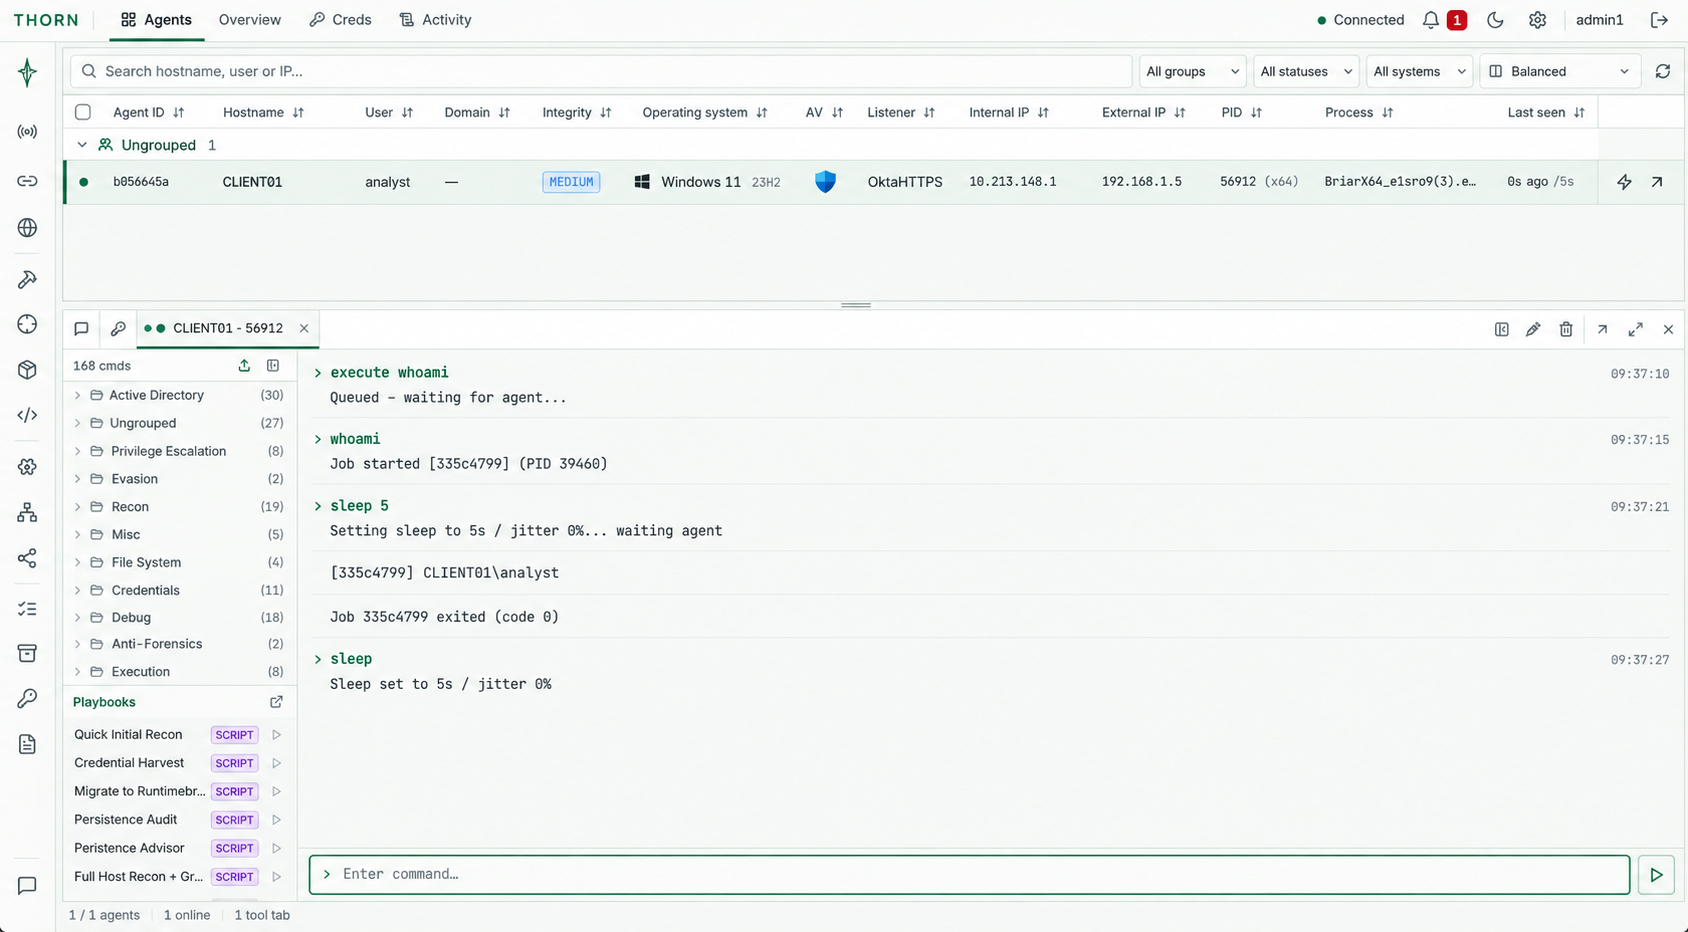Viewport: 1688px width, 932px height.
Task: Open settings gear in top bar
Action: coord(1538,20)
